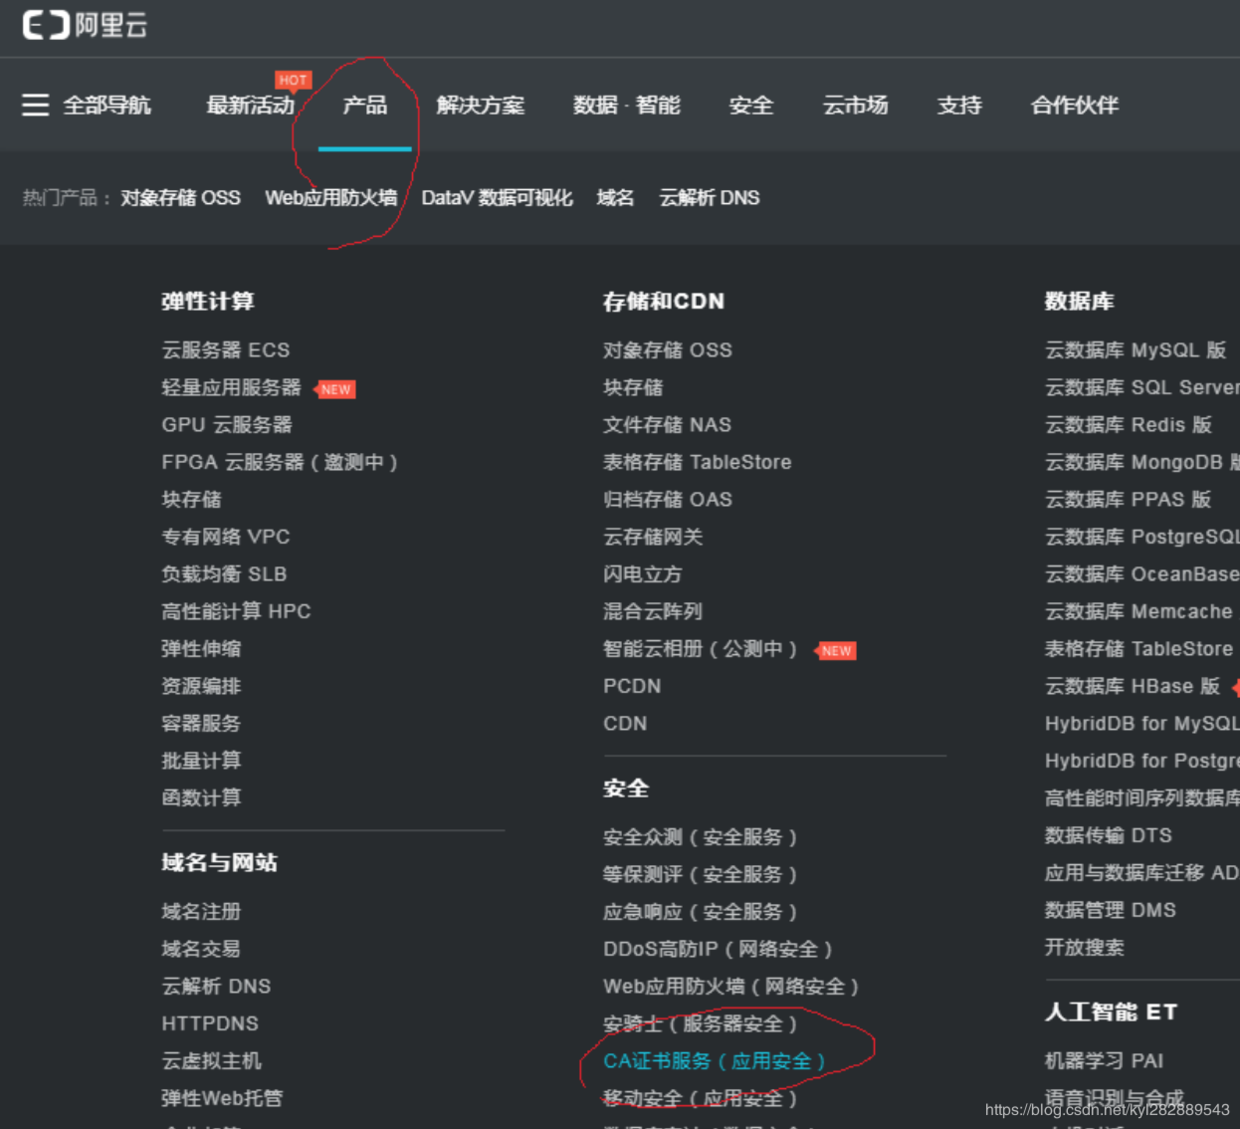Open 域名交易 link
1240x1129 pixels.
(201, 949)
